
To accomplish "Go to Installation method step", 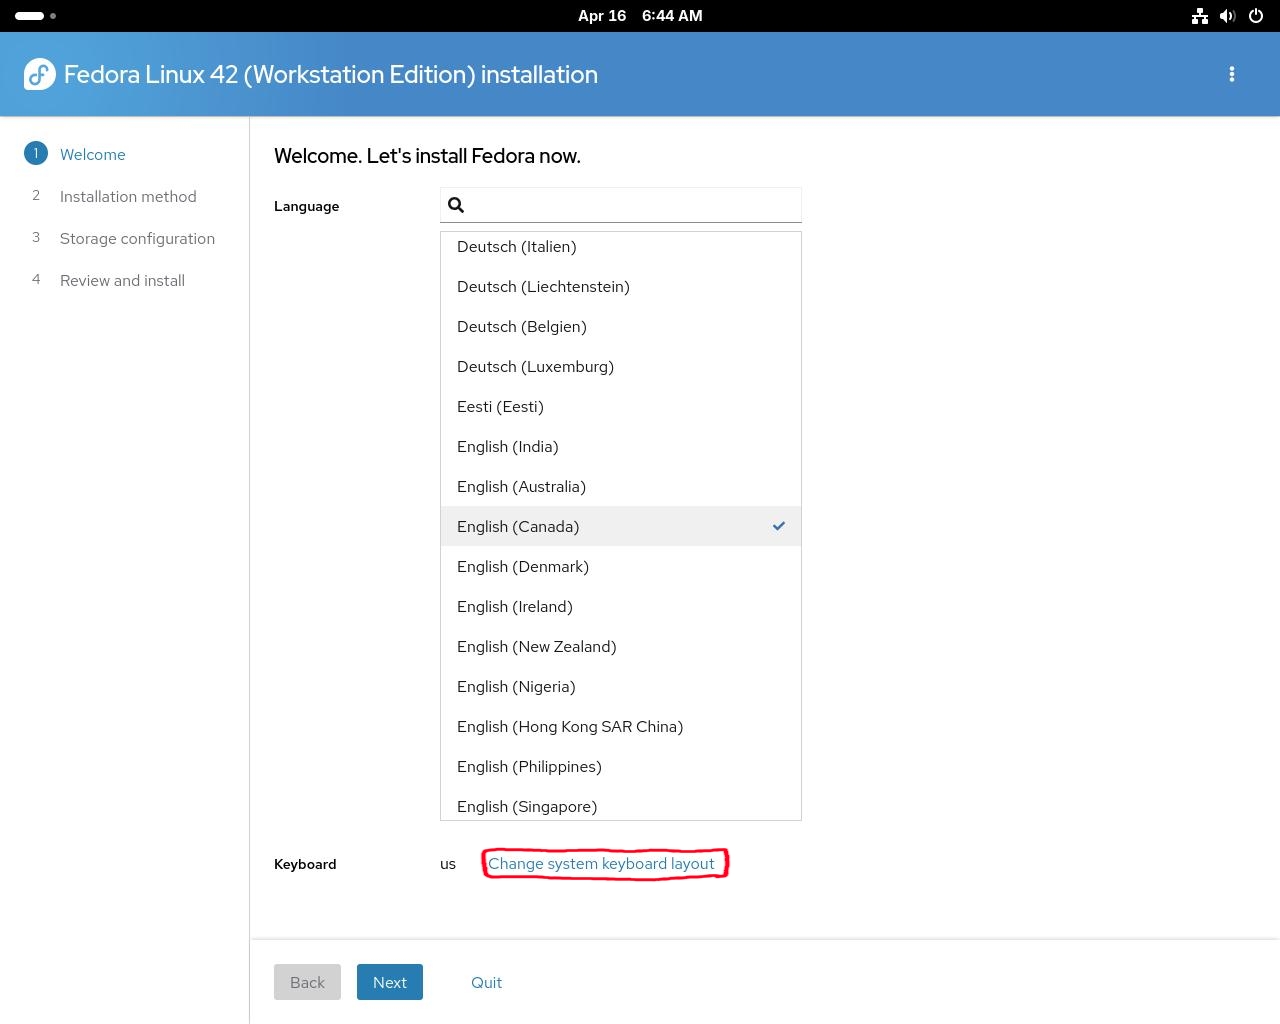I will pos(128,197).
